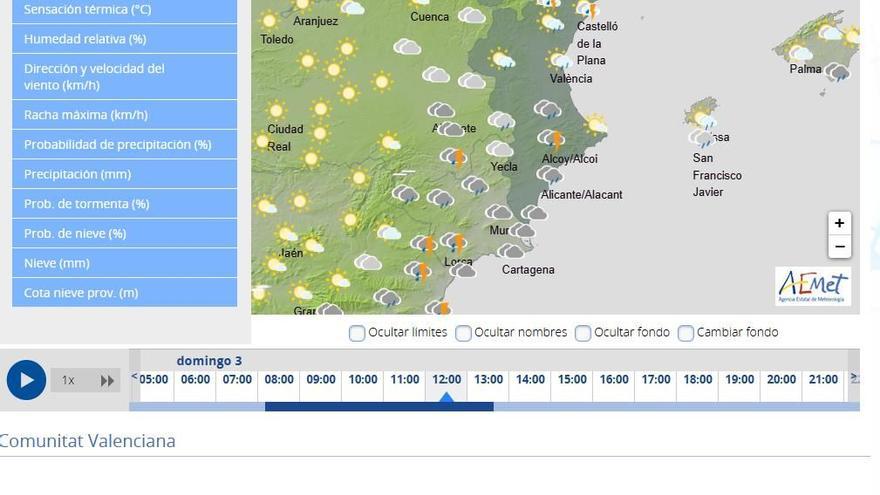Click the storm icon near Alcoy/Alcoi
This screenshot has width=880, height=495.
(x=551, y=139)
